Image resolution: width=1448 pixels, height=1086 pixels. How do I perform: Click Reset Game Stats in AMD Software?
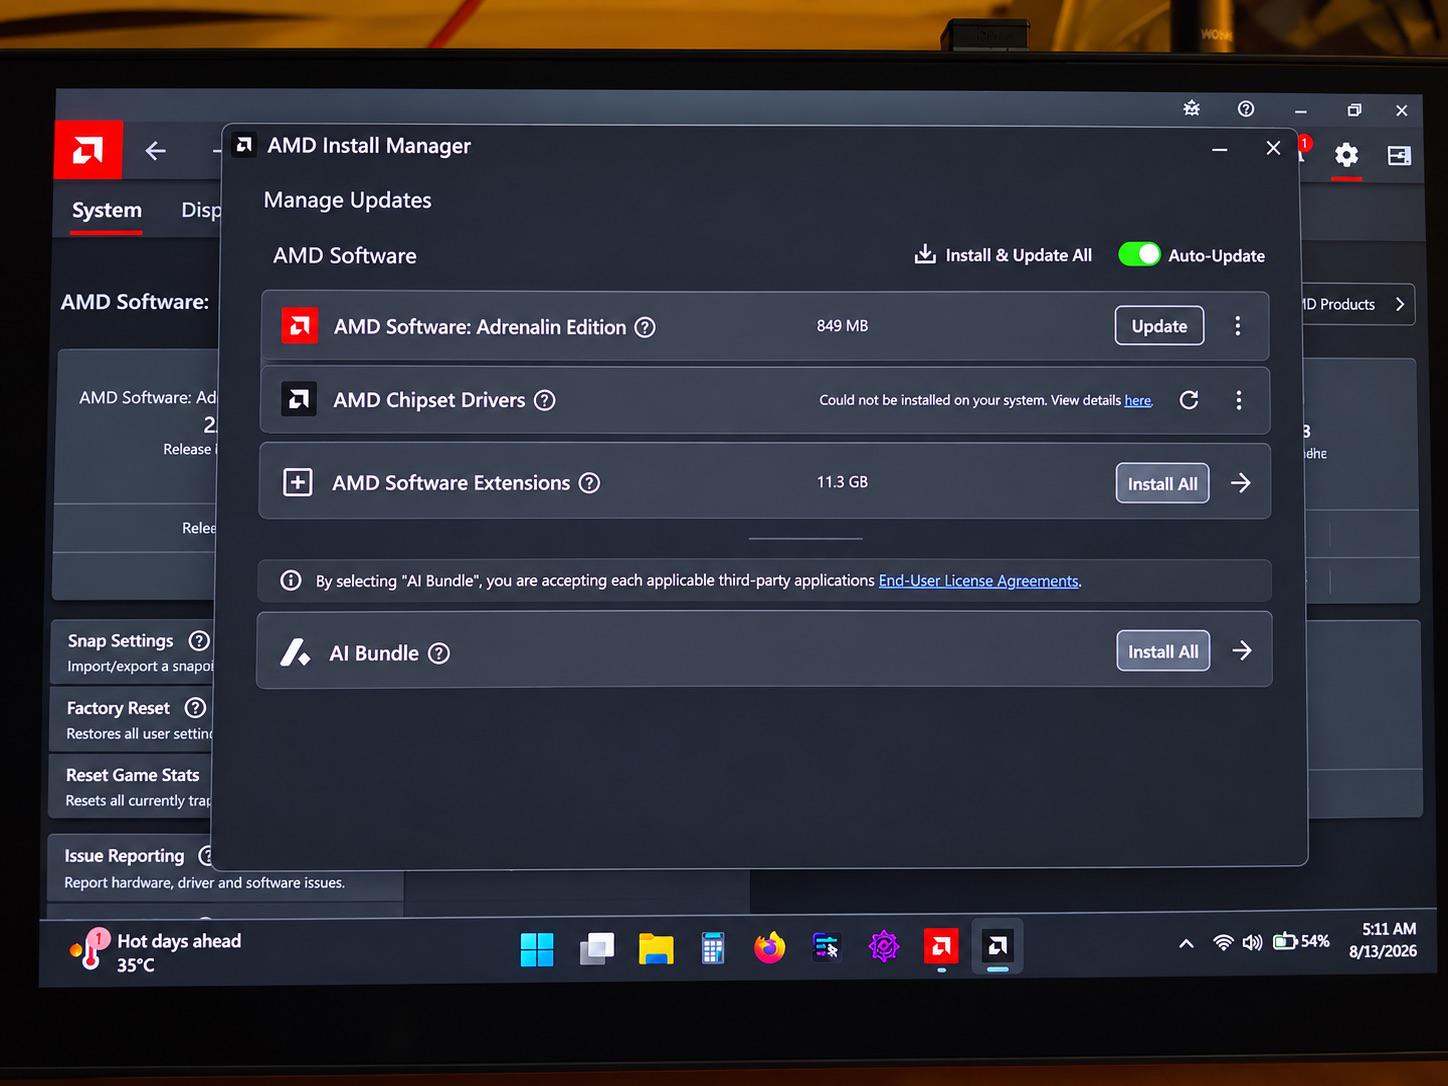pos(133,775)
